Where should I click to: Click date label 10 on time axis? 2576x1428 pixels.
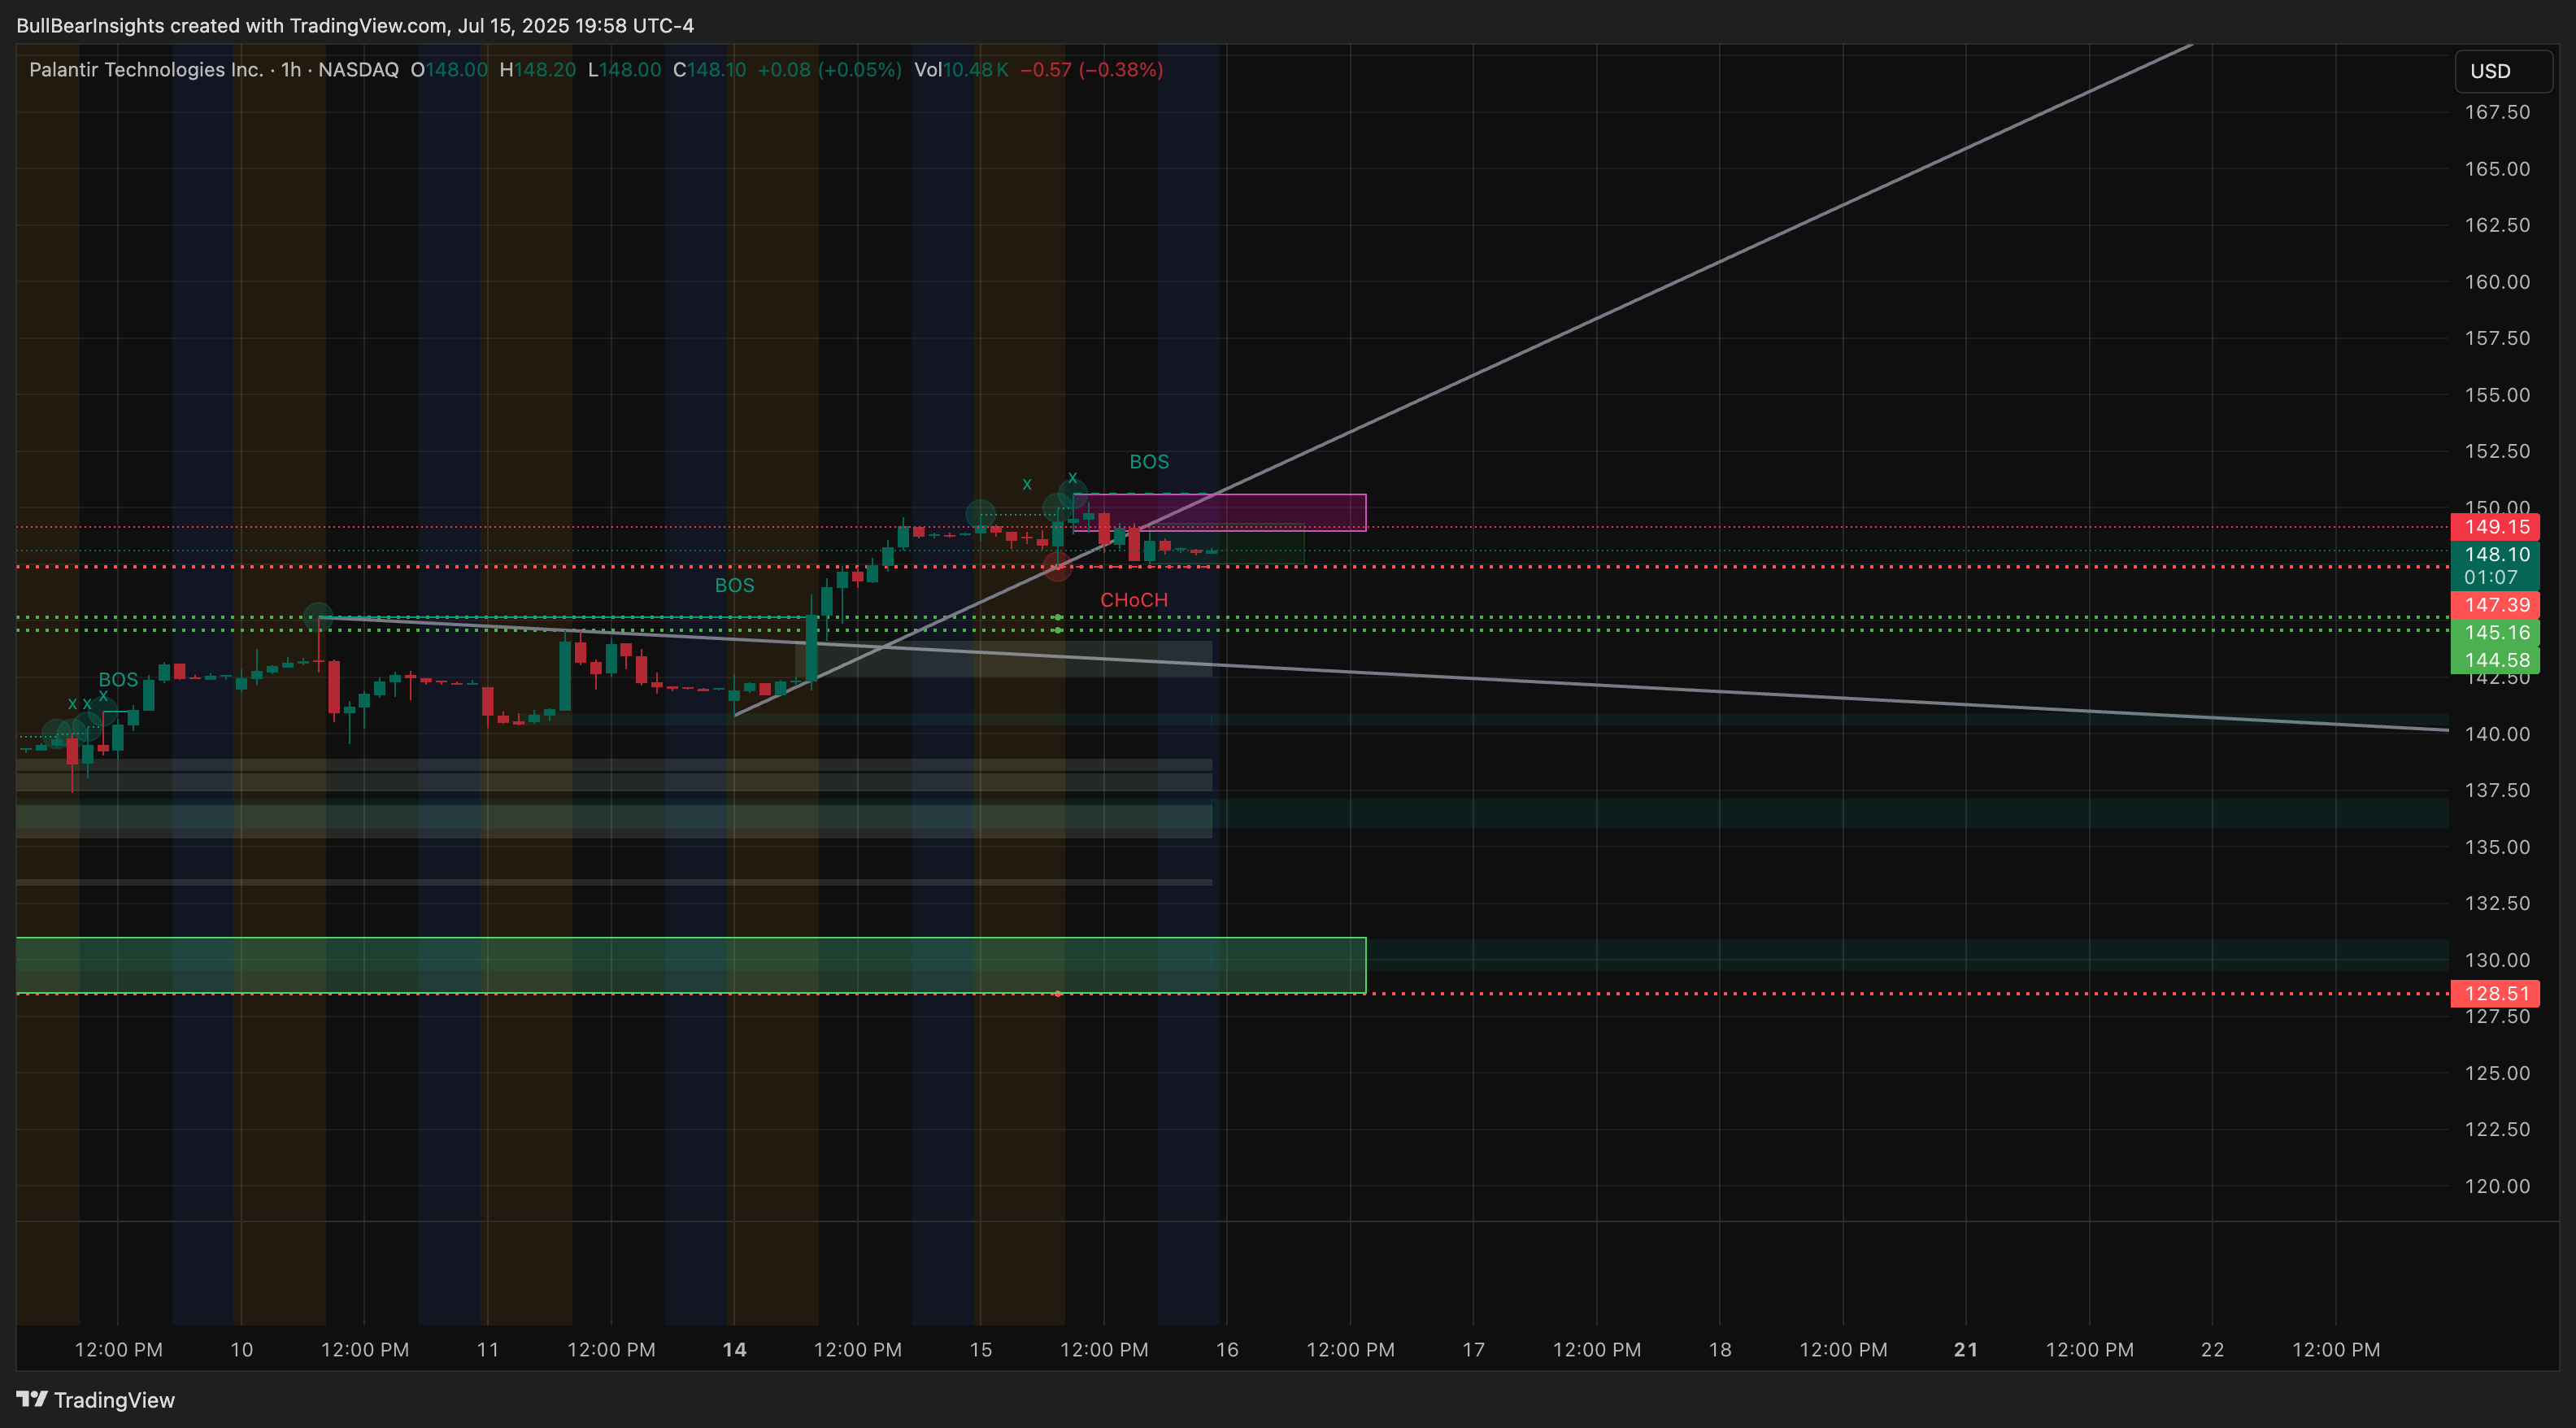(x=241, y=1350)
